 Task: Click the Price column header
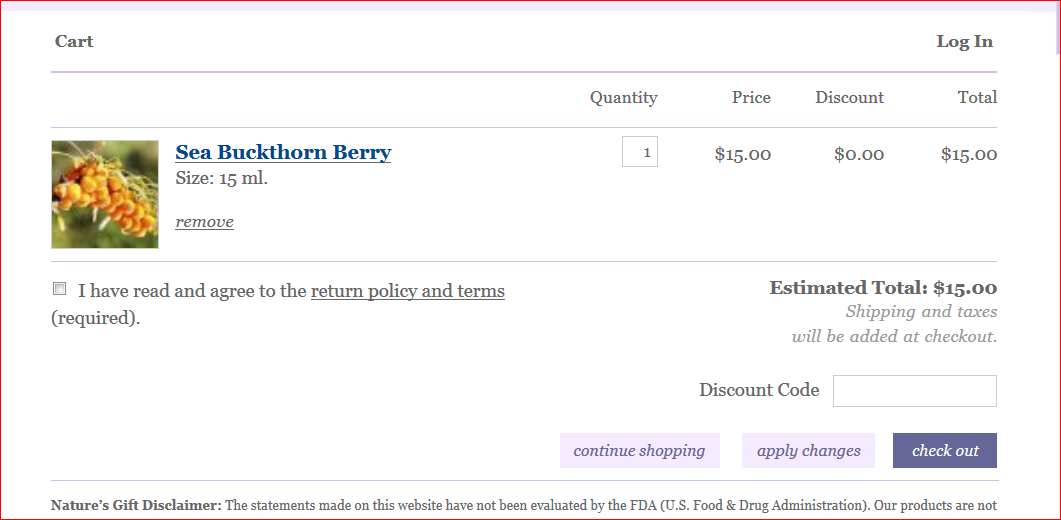pos(751,98)
